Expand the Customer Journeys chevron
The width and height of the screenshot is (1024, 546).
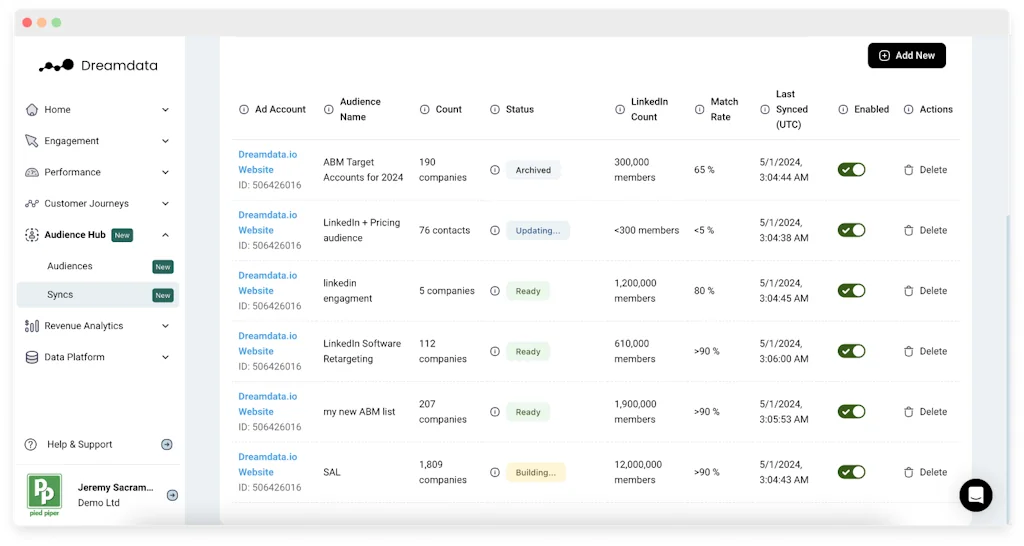point(165,204)
